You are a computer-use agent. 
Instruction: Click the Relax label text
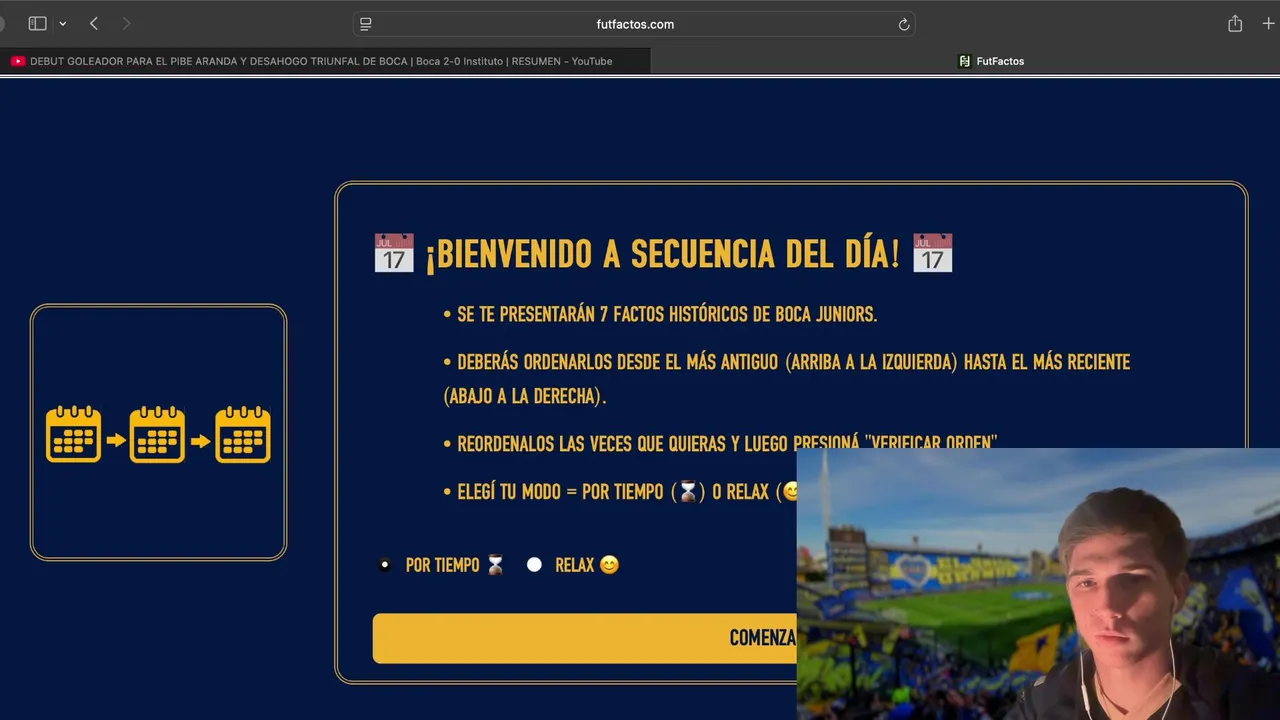coord(587,565)
